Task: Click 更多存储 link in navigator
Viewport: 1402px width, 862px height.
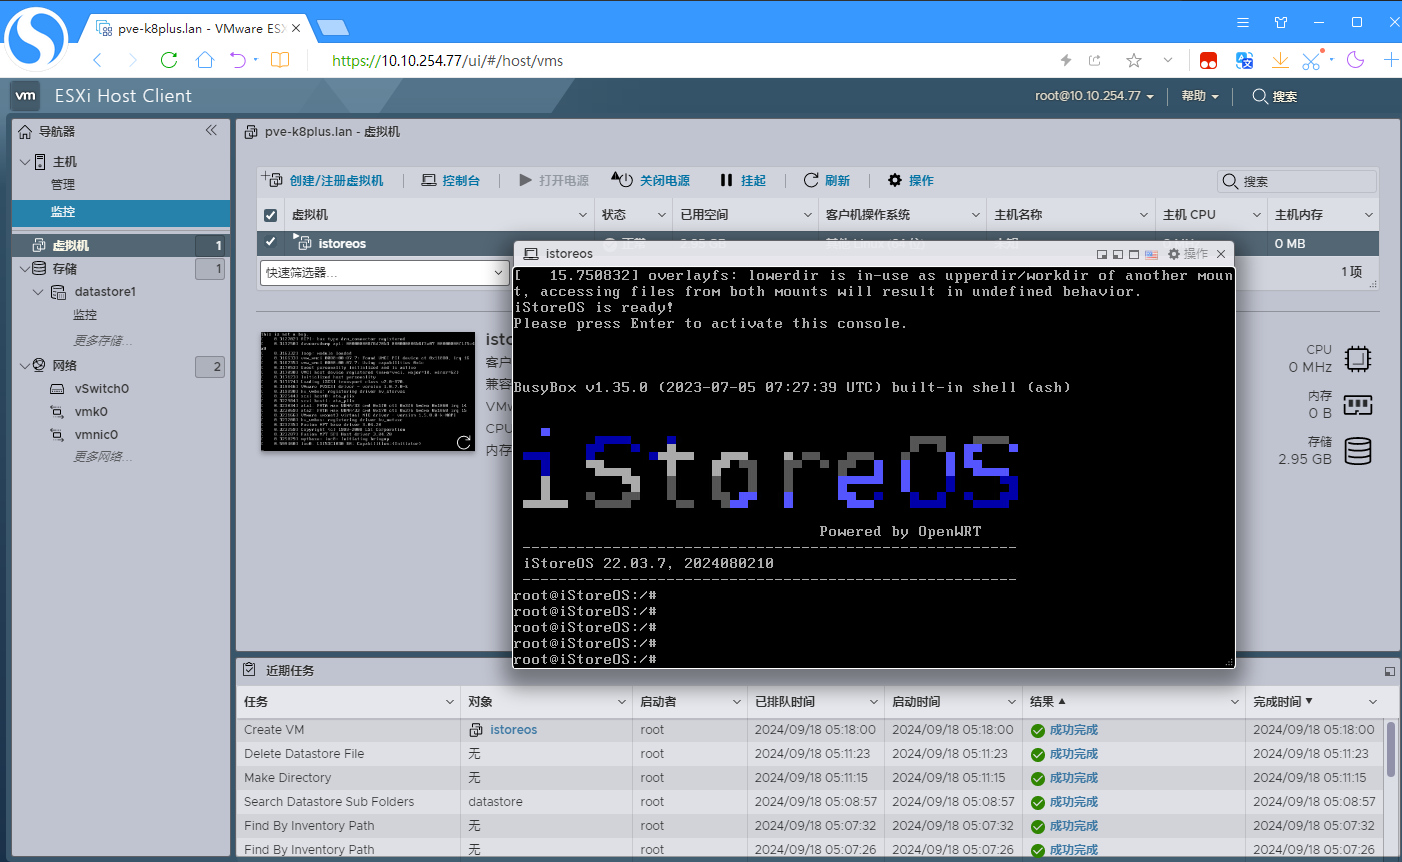Action: 102,340
